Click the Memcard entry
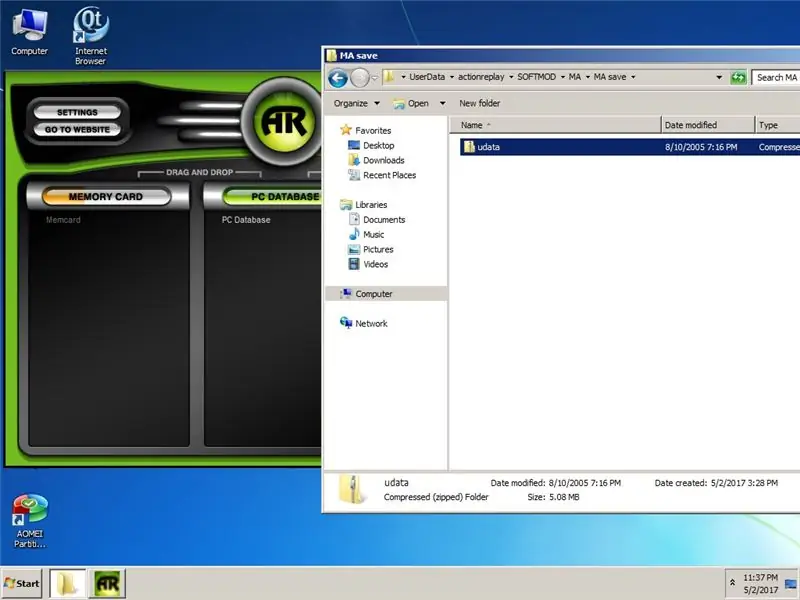 [63, 220]
